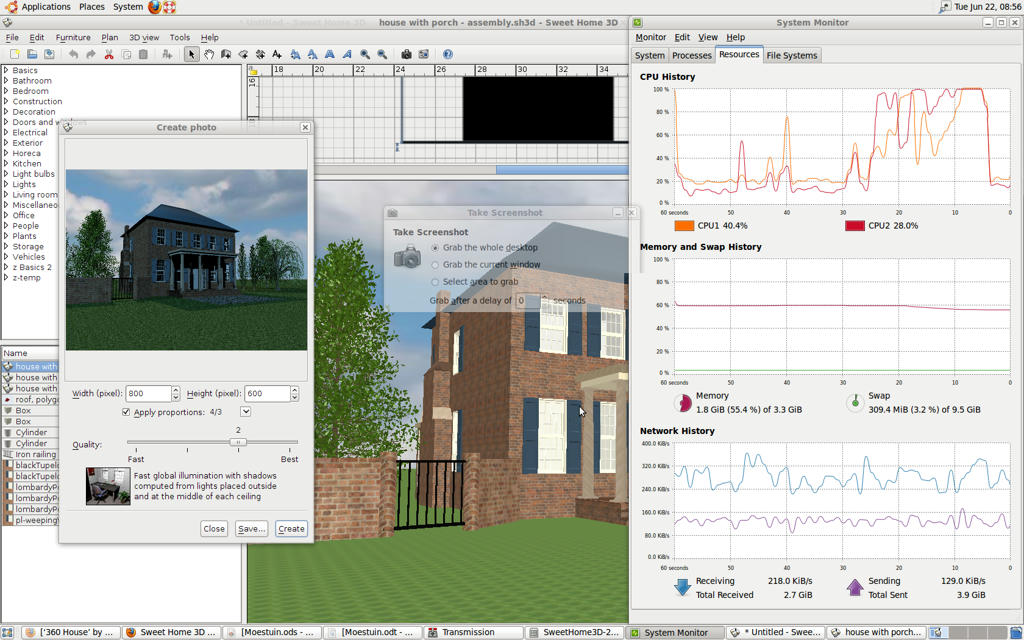This screenshot has width=1024, height=640.
Task: Open the Plan menu
Action: (110, 37)
